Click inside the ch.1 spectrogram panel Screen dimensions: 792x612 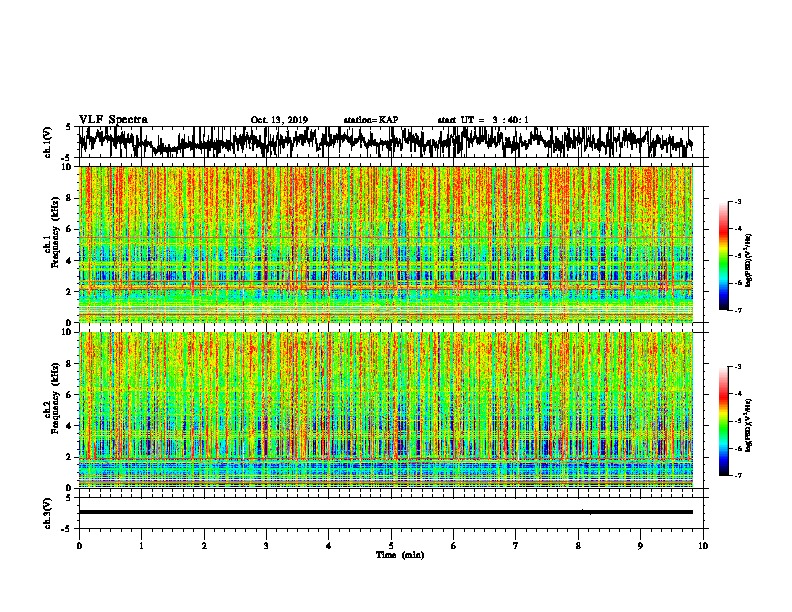coord(386,244)
